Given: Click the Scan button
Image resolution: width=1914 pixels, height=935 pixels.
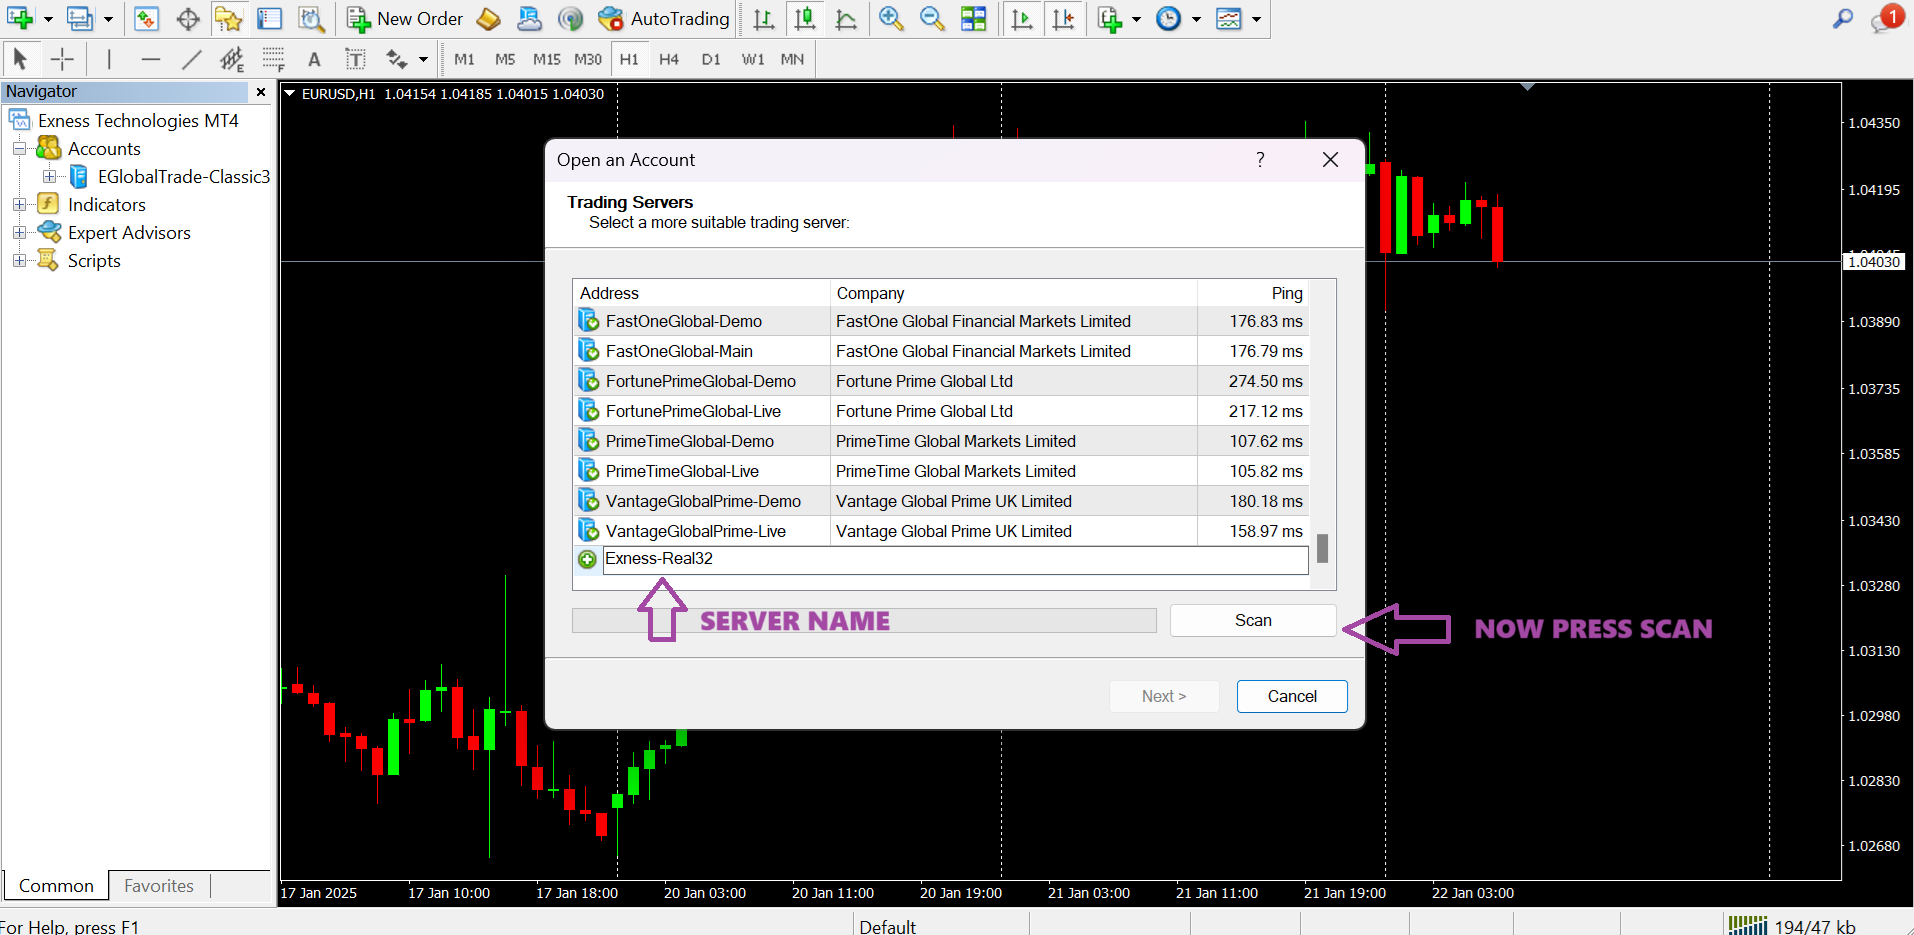Looking at the screenshot, I should [x=1253, y=621].
